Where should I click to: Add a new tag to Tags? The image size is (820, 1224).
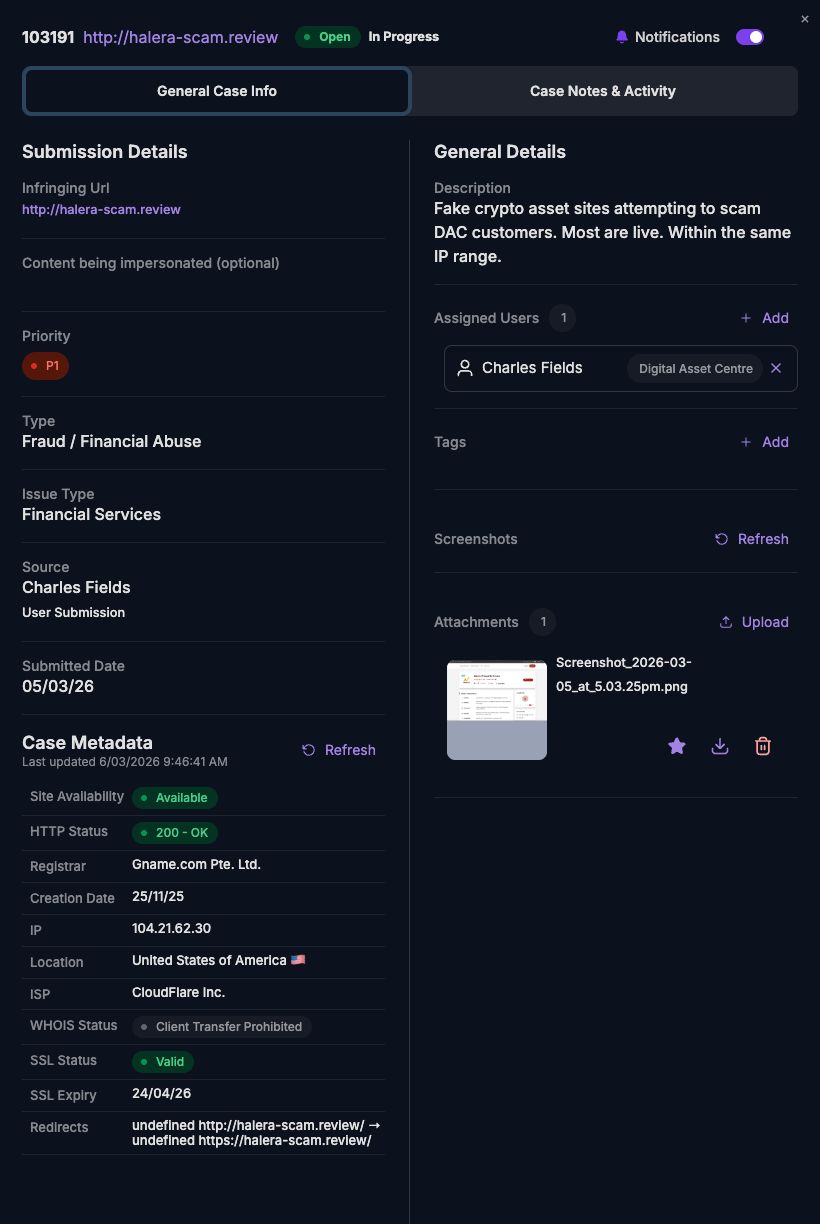point(765,442)
